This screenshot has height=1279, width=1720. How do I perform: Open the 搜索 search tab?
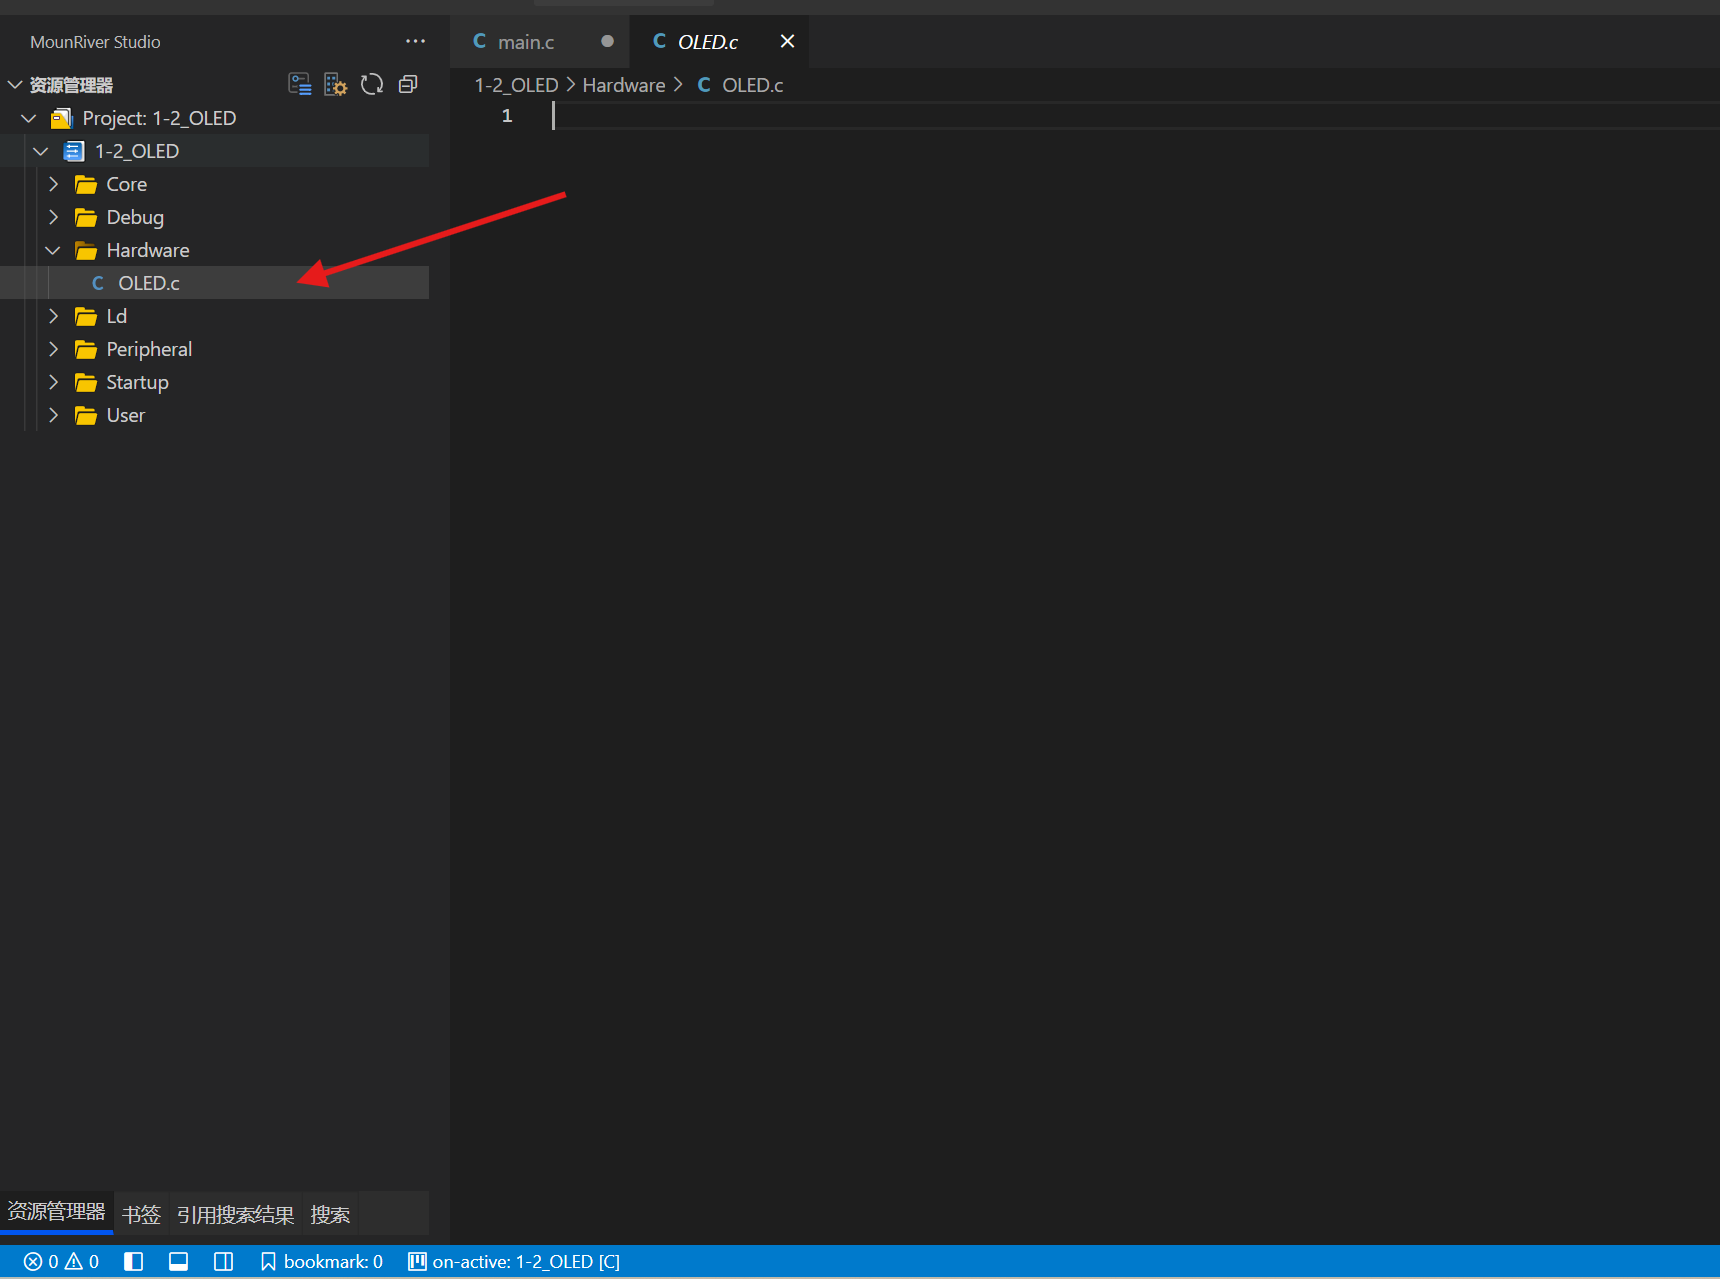[x=330, y=1214]
